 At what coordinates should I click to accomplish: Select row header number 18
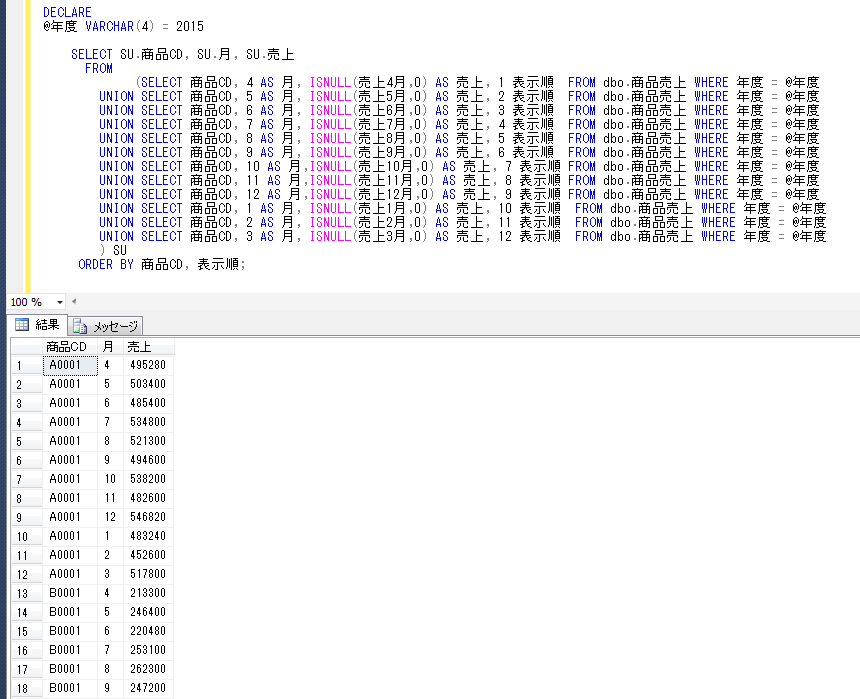pyautogui.click(x=26, y=689)
